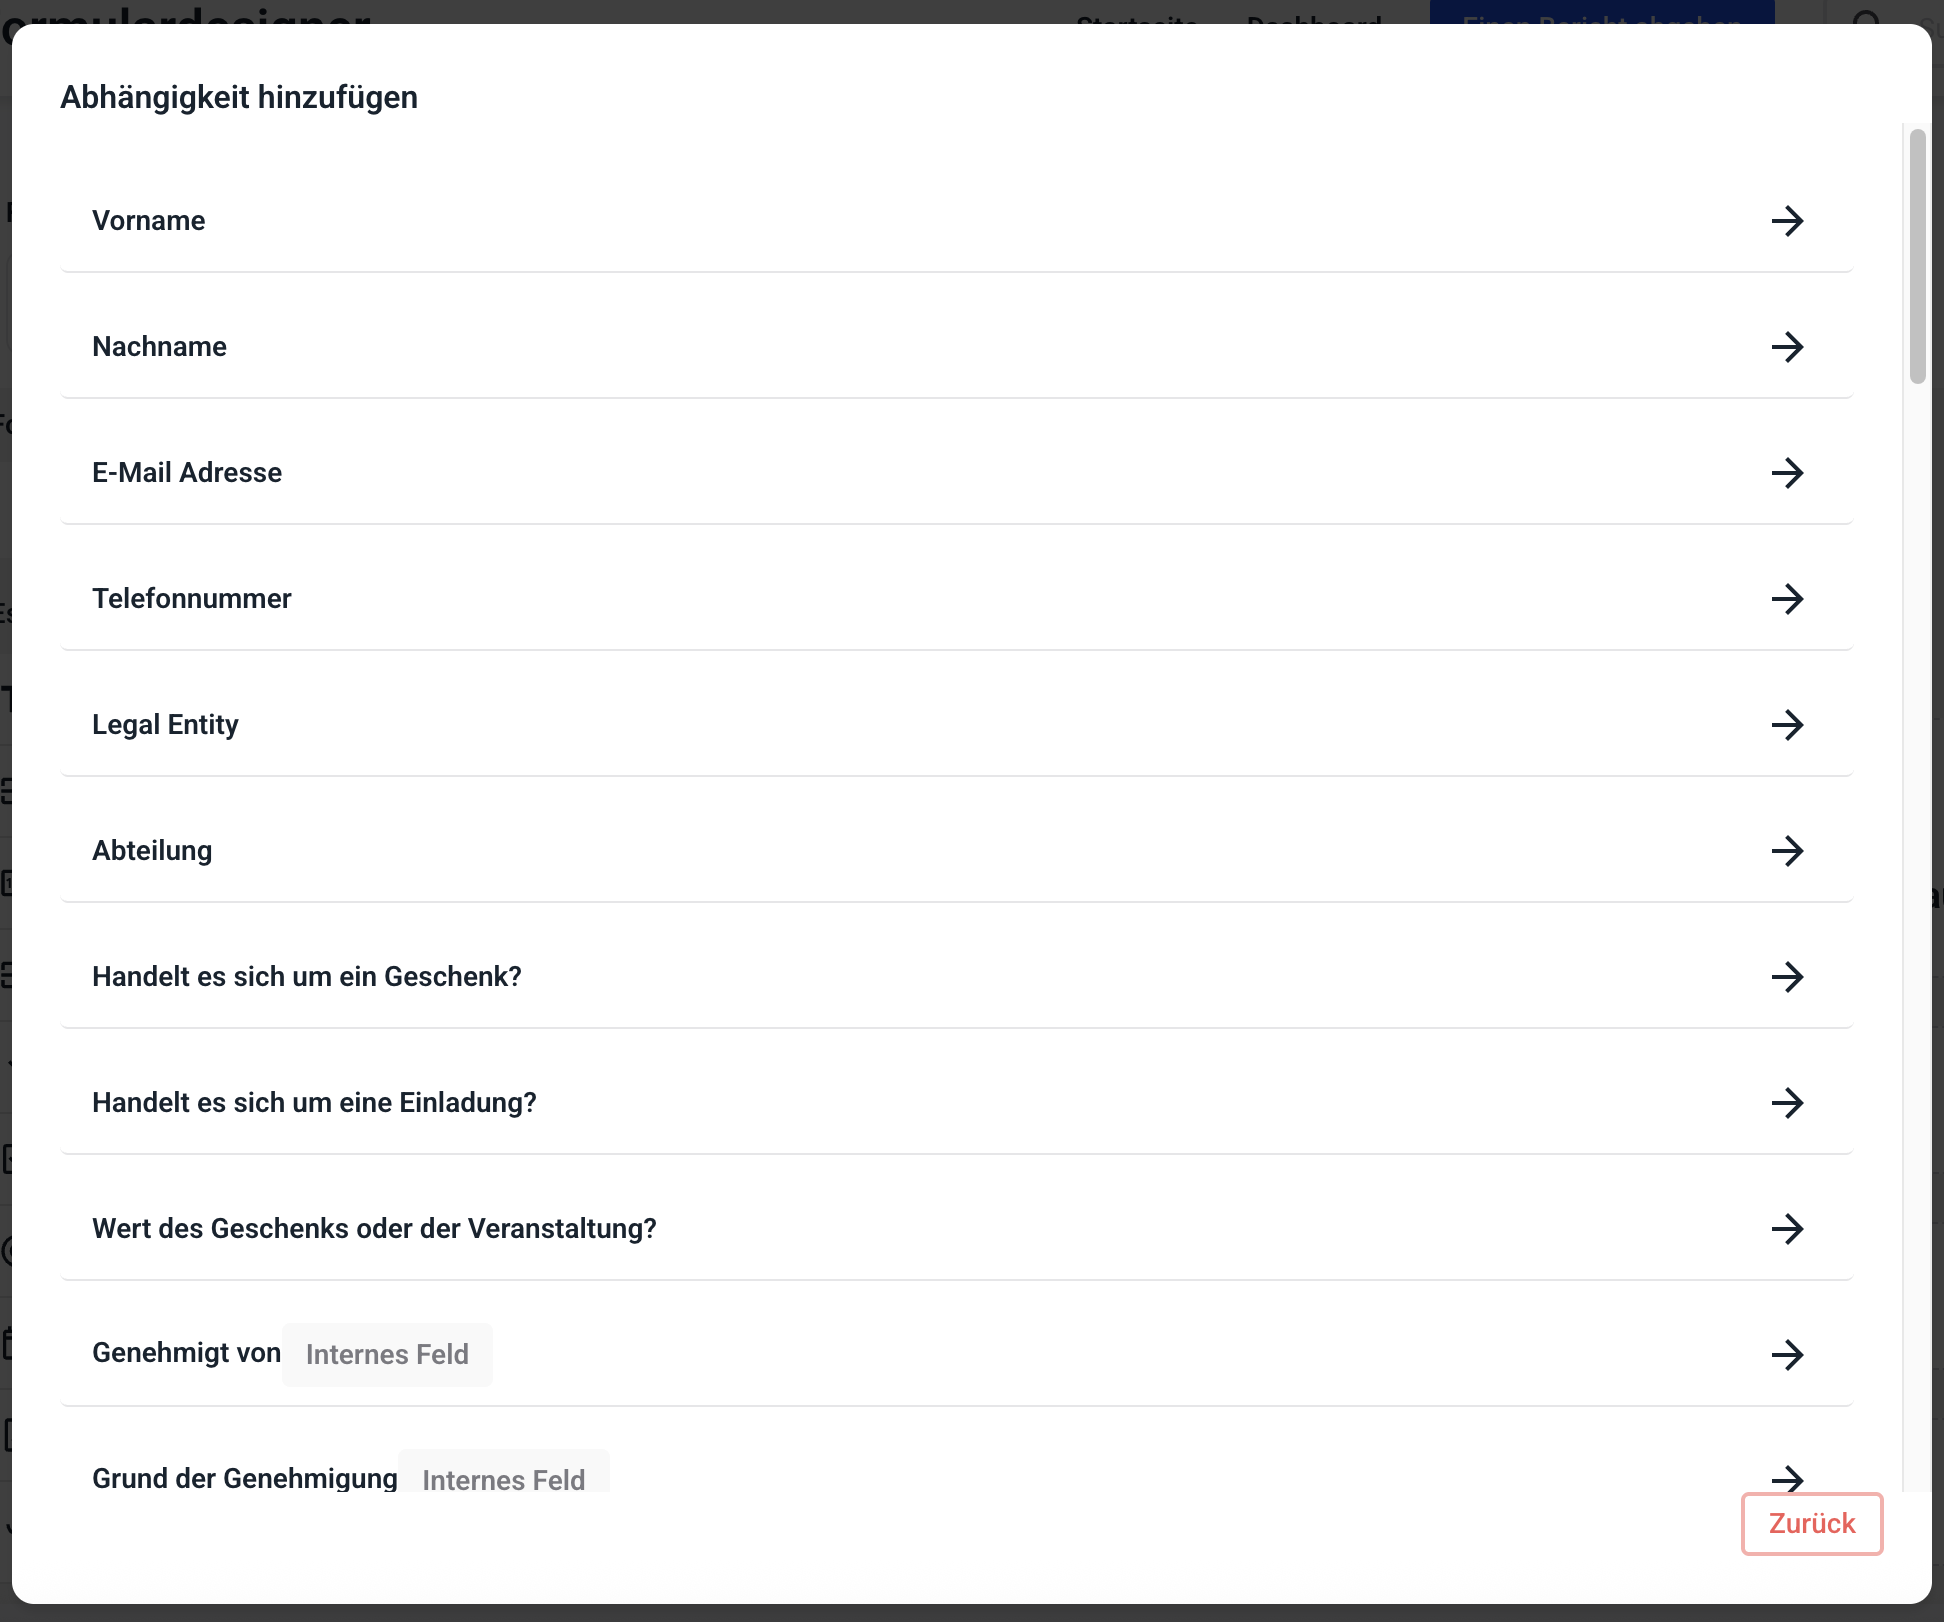Click arrow for Grund der Genehmigung
Image resolution: width=1944 pixels, height=1622 pixels.
click(x=1787, y=1478)
